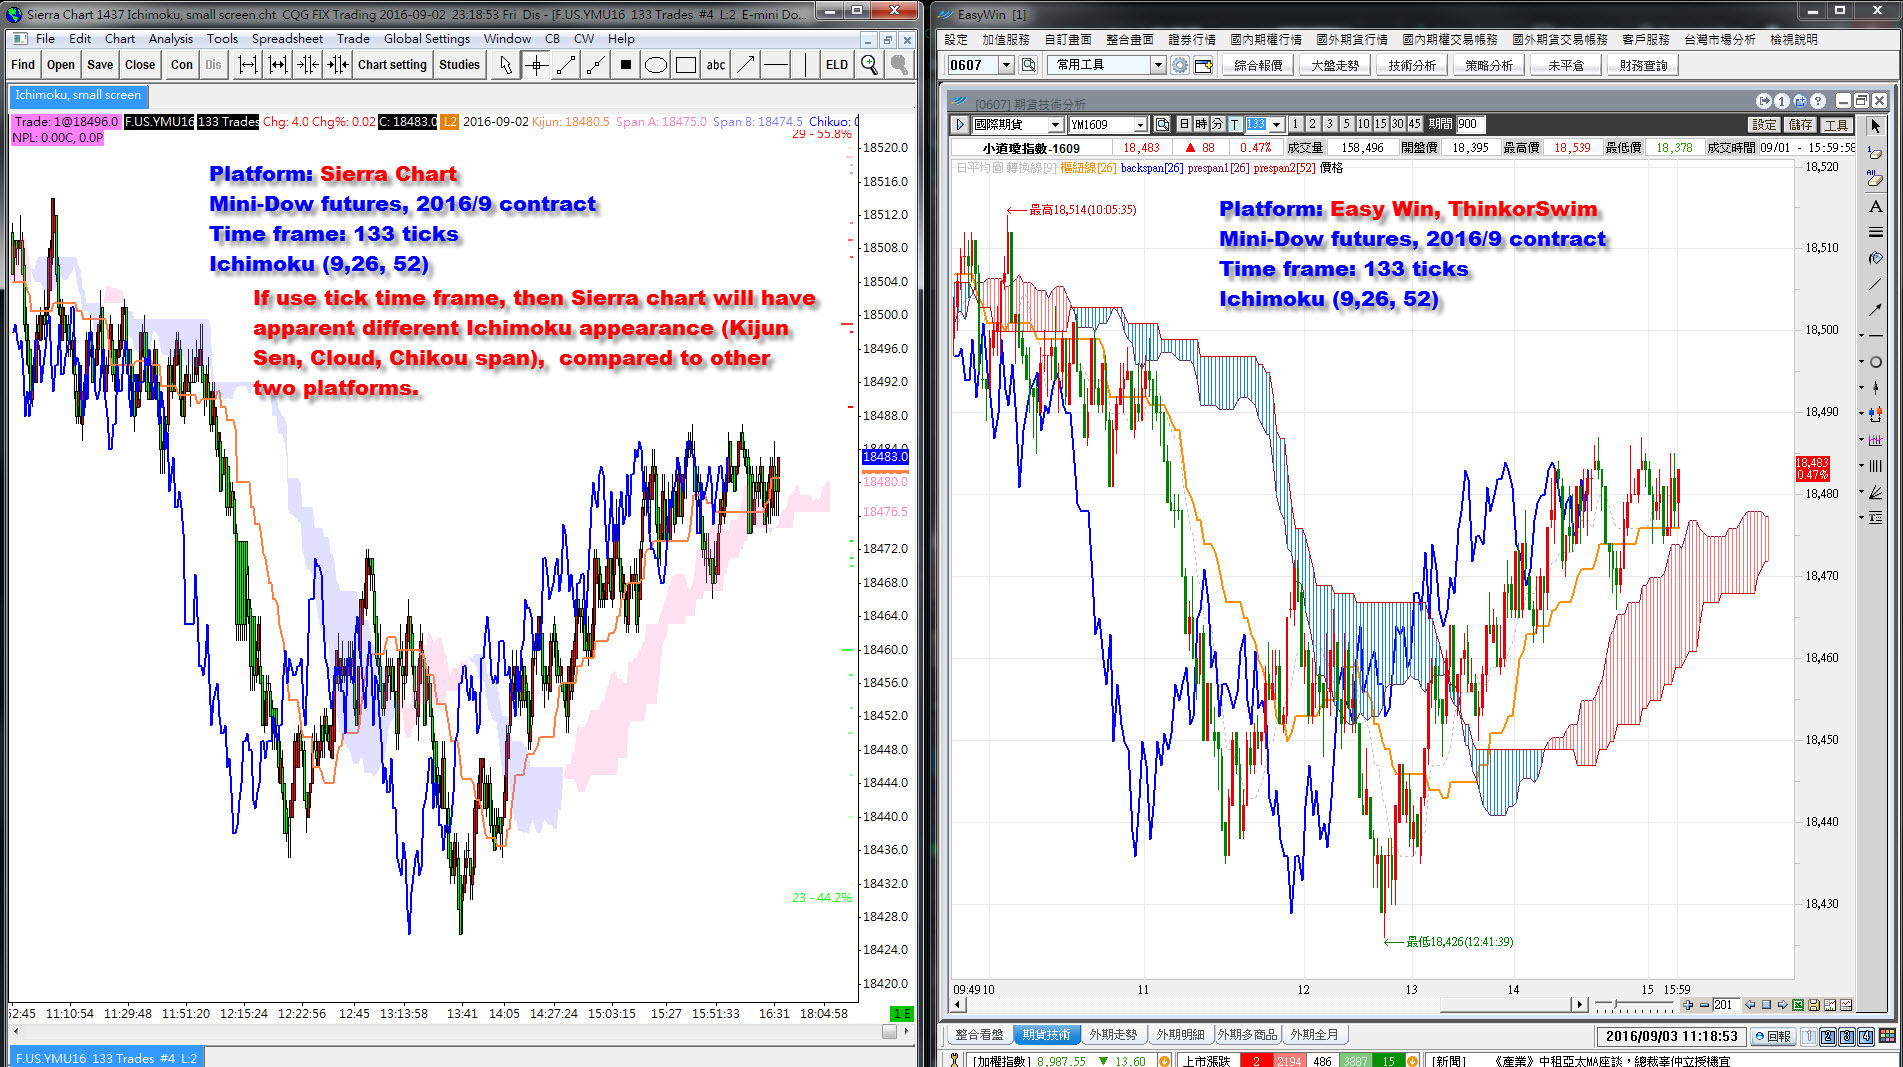1903x1067 pixels.
Task: Open the 國外期貨行情 menu in EasyWin
Action: (1352, 40)
